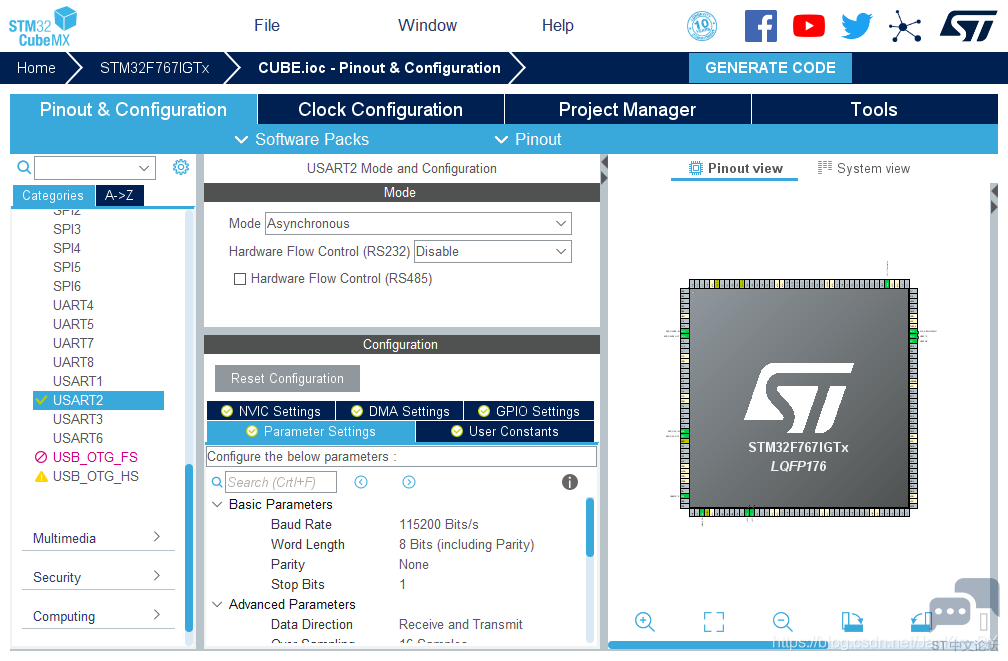Rotate the chip clockwise
This screenshot has width=1008, height=661.
click(852, 622)
